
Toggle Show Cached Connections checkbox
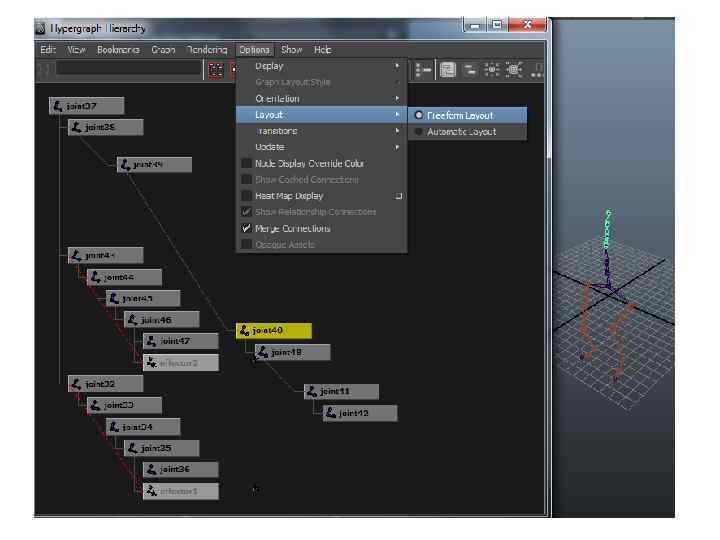[247, 180]
